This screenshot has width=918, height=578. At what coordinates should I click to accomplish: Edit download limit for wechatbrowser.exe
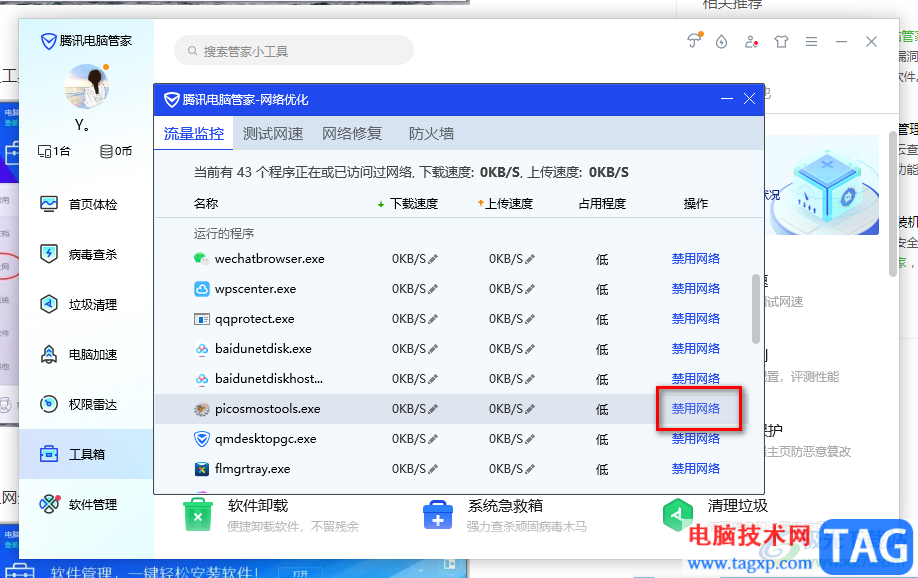[433, 259]
